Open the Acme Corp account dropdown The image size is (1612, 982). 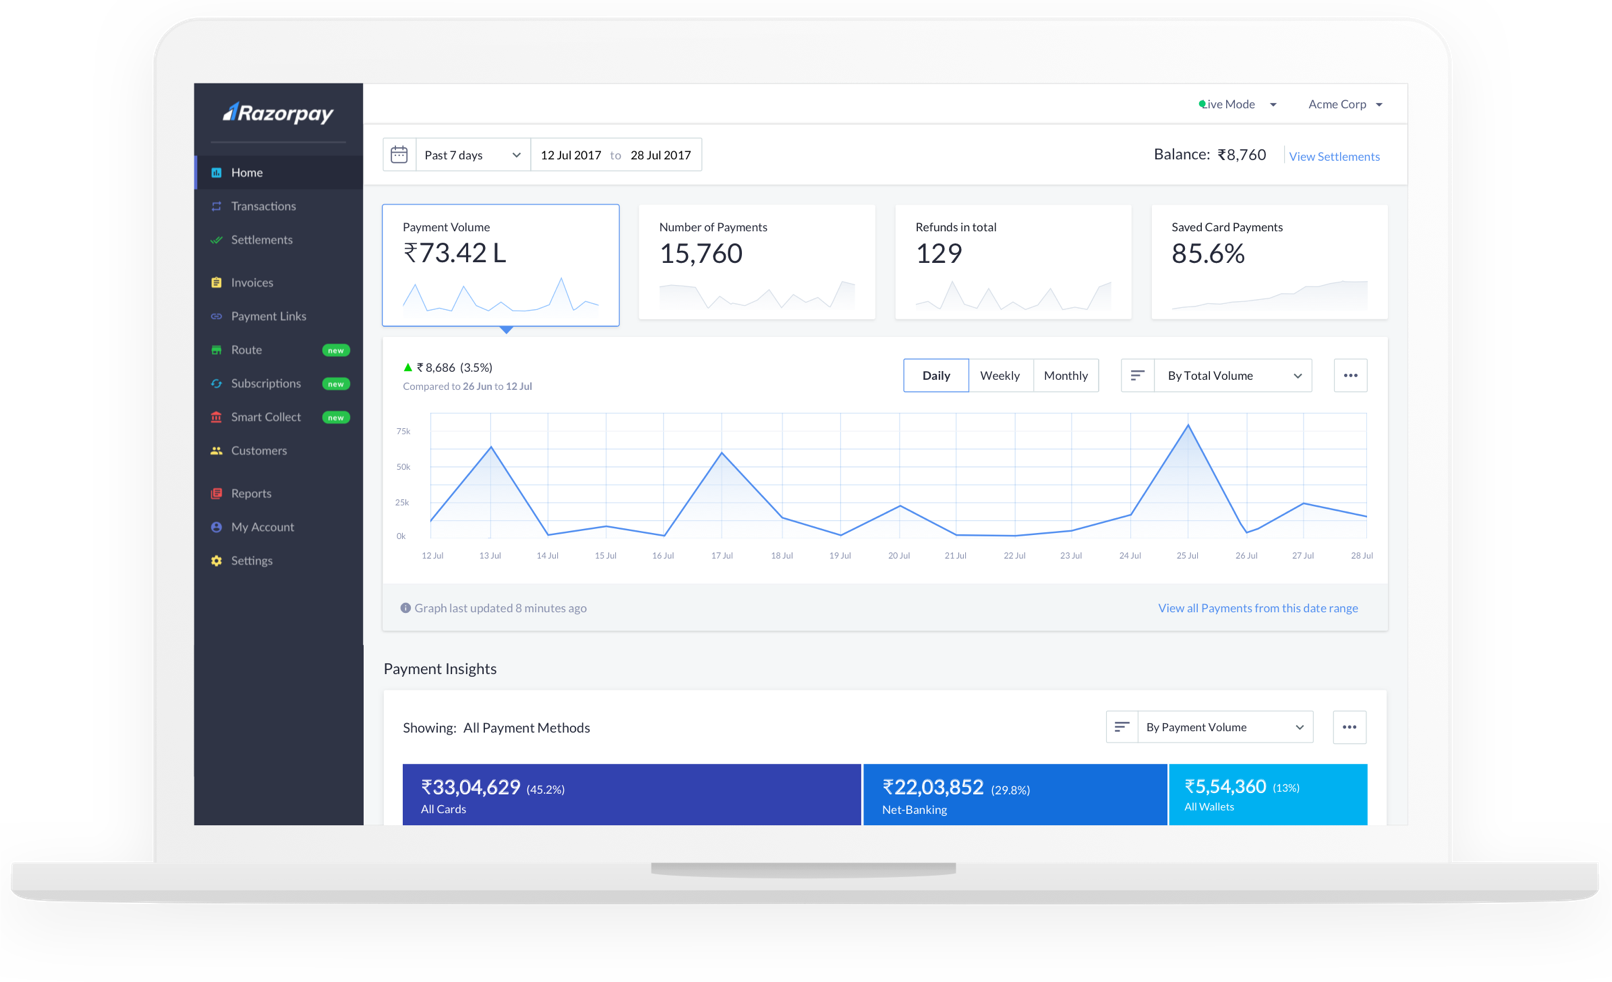coord(1345,104)
